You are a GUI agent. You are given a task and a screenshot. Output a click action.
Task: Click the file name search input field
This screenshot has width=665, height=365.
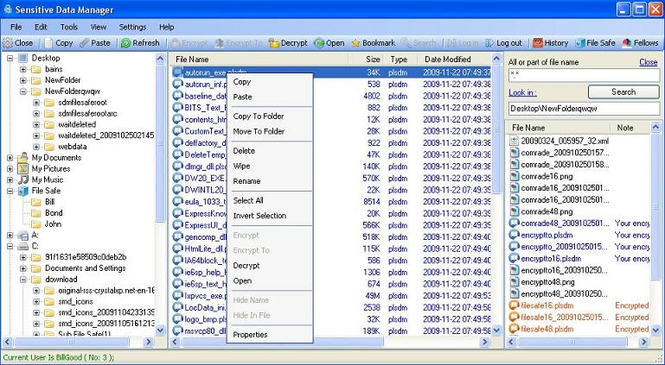click(584, 75)
